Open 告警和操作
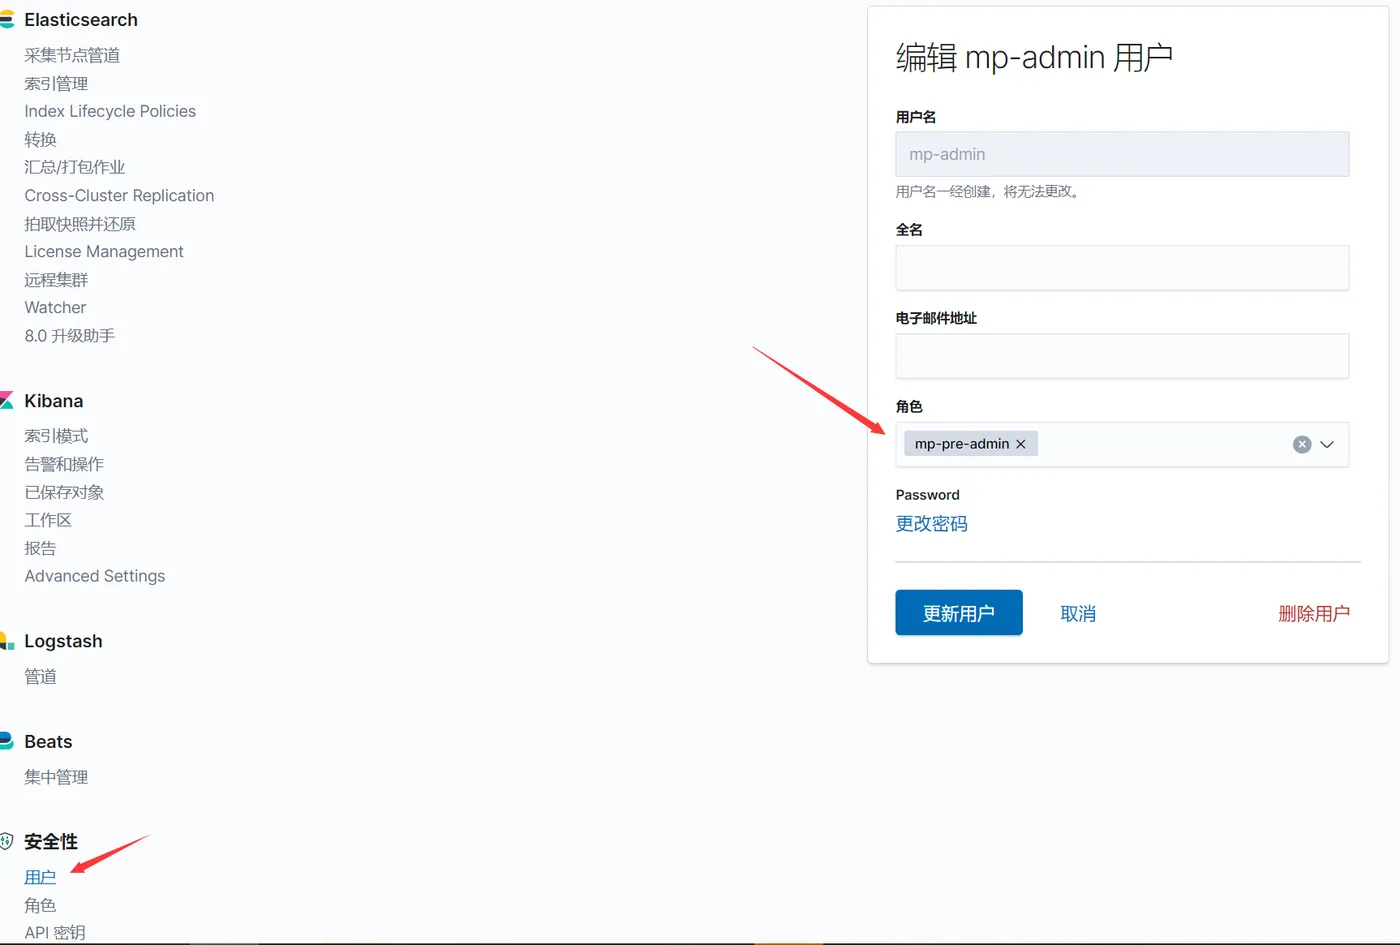This screenshot has height=945, width=1400. (x=64, y=464)
